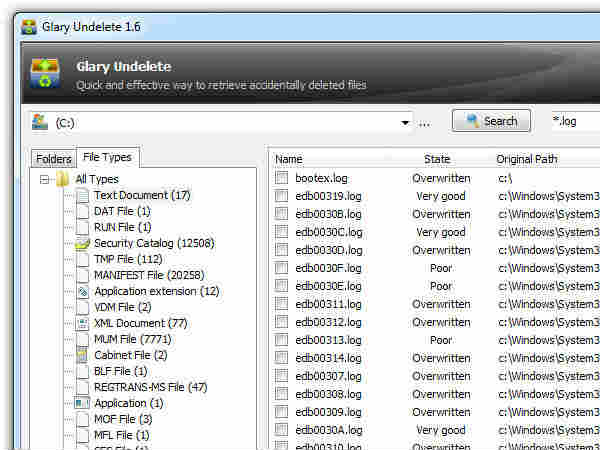The image size is (600, 450).
Task: Click the Cabinet File type icon
Action: coord(82,355)
